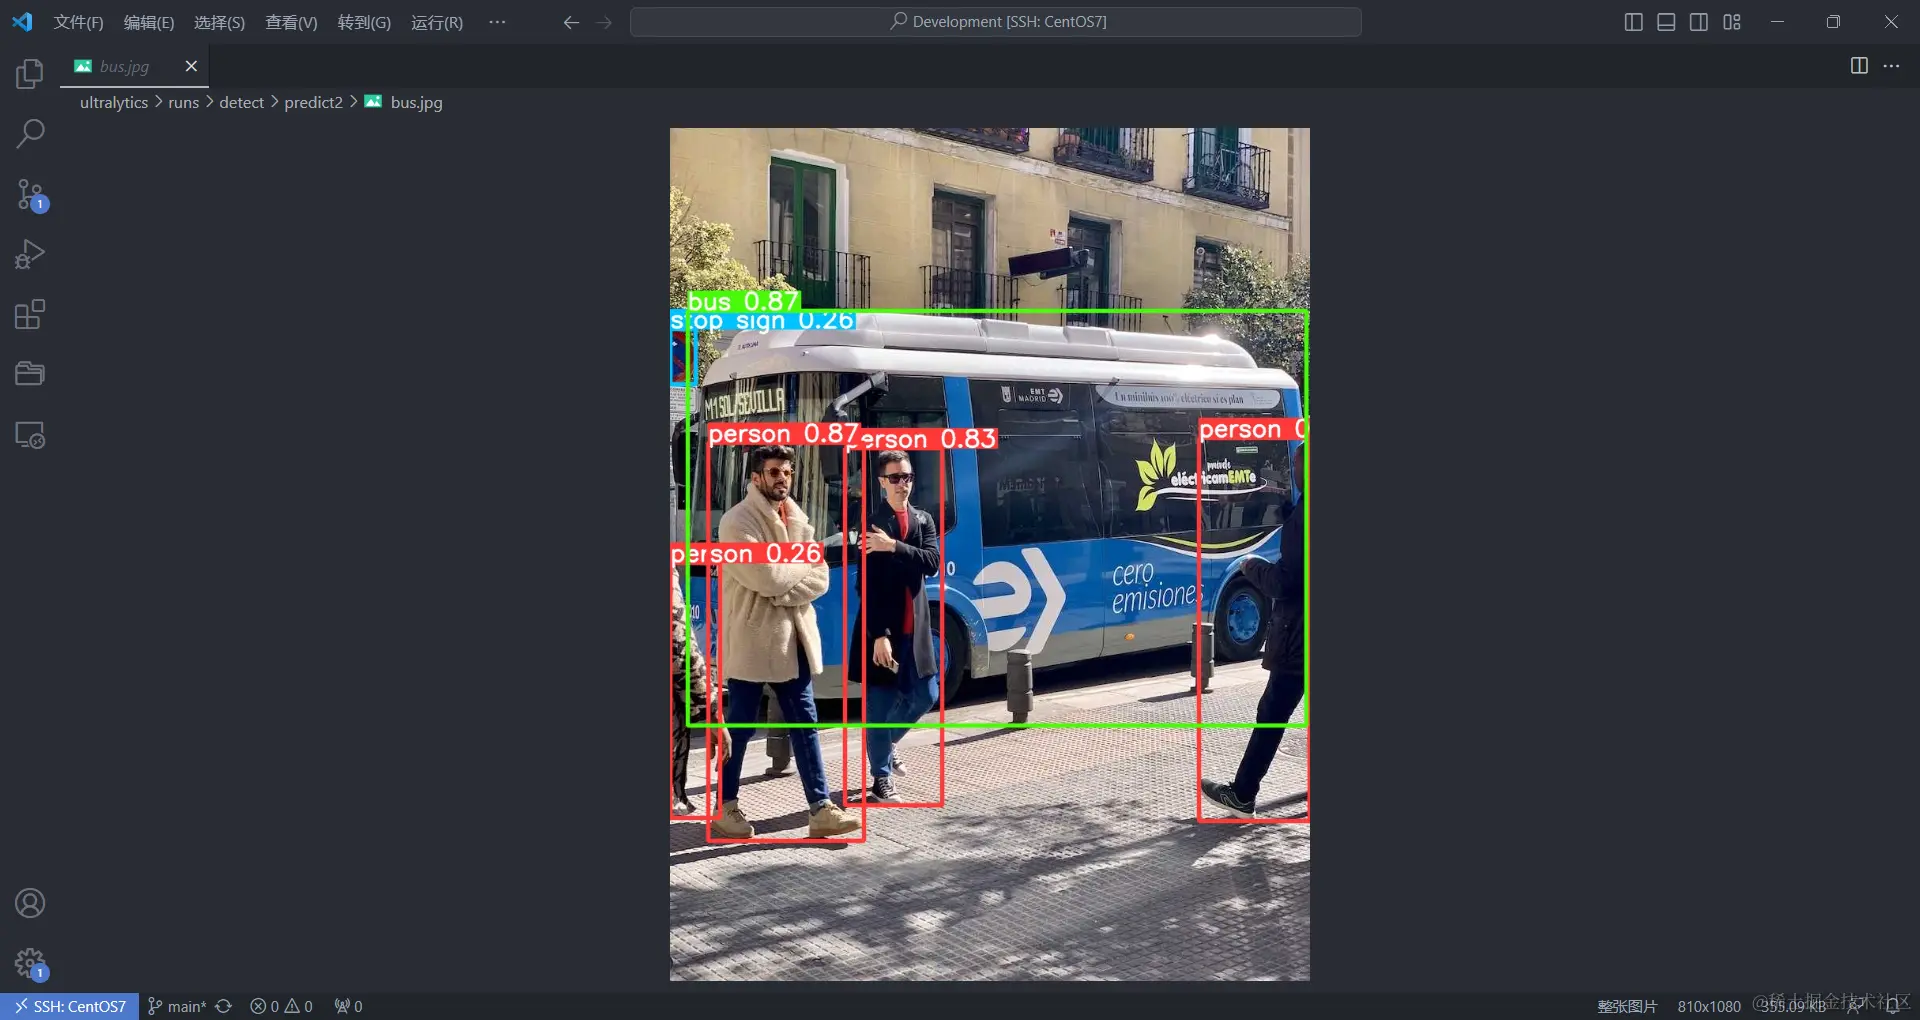This screenshot has width=1920, height=1020.
Task: Toggle the bottom panel layout button
Action: click(1666, 22)
